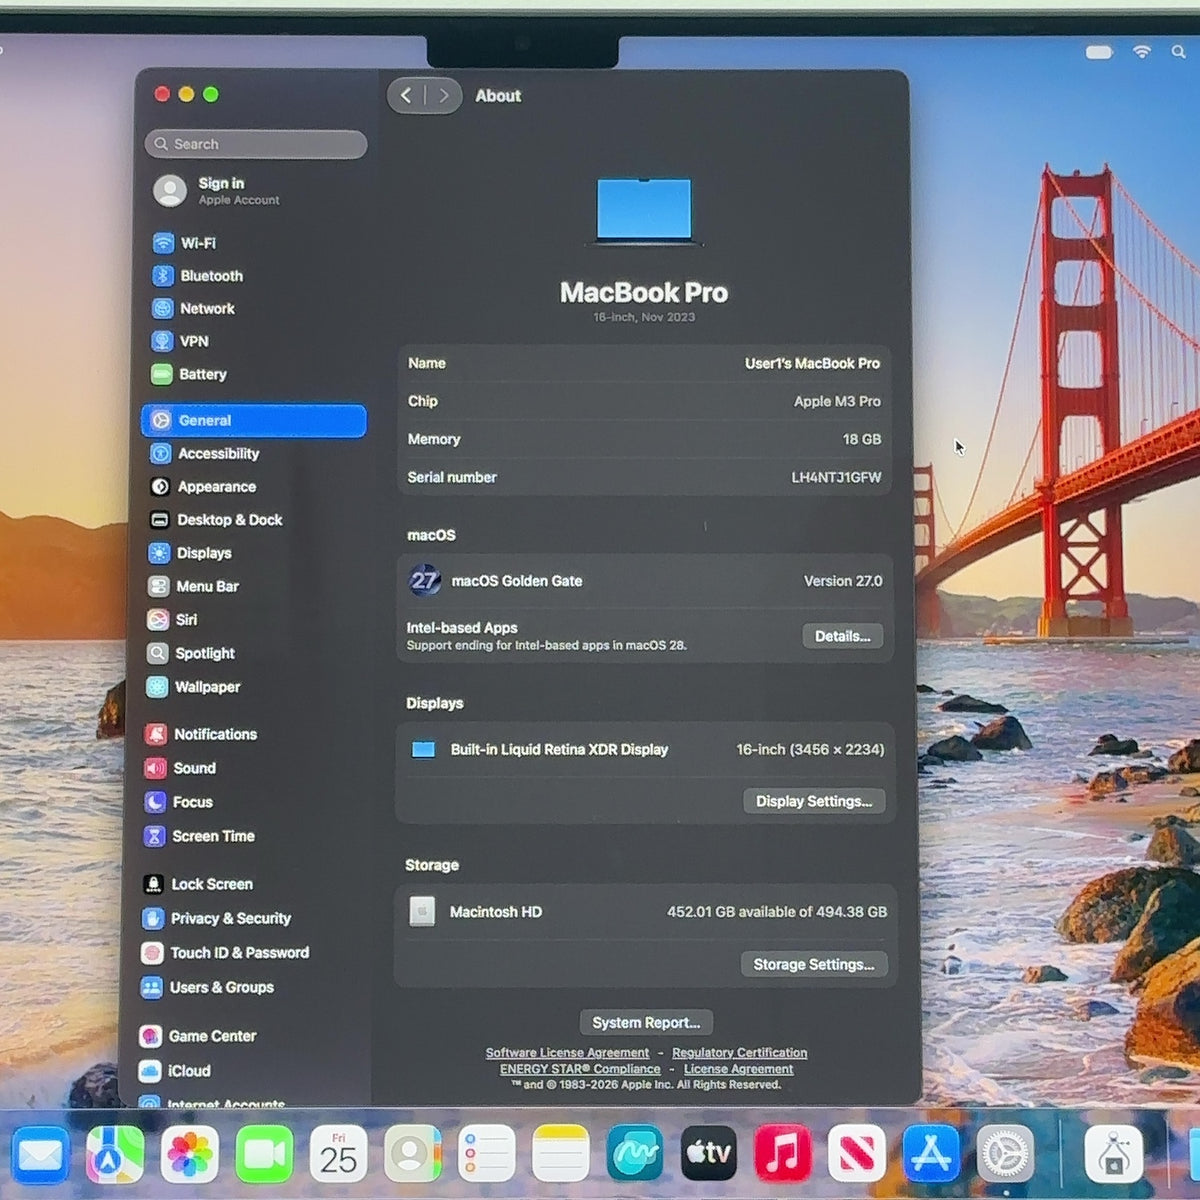Focus the sidebar Search field
Screen dimensions: 1200x1200
(x=256, y=144)
